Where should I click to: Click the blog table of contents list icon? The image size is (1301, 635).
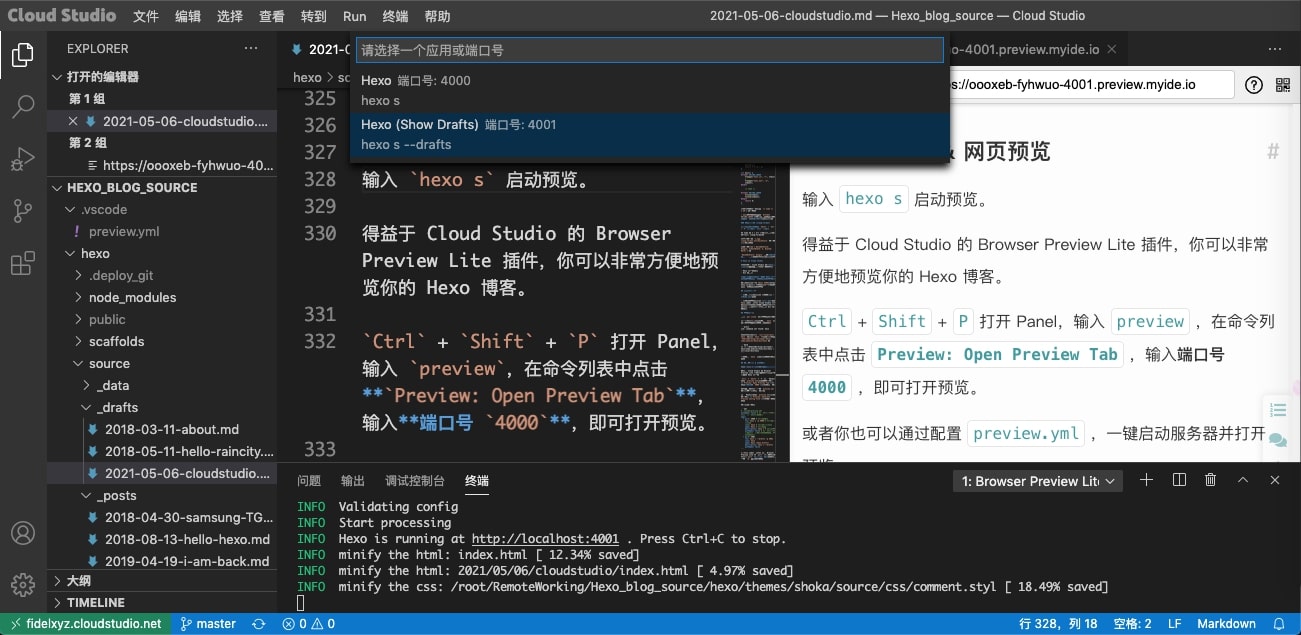click(1277, 409)
